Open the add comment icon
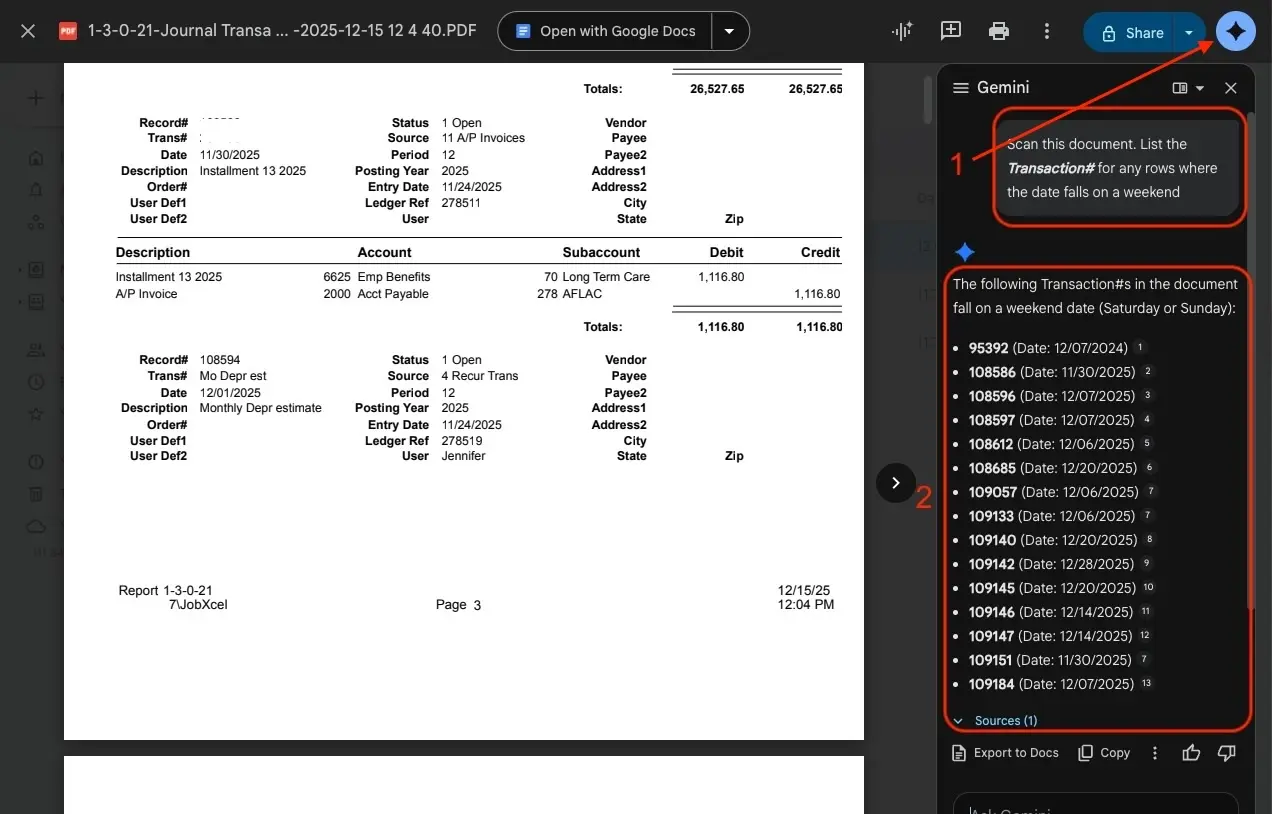 point(951,32)
